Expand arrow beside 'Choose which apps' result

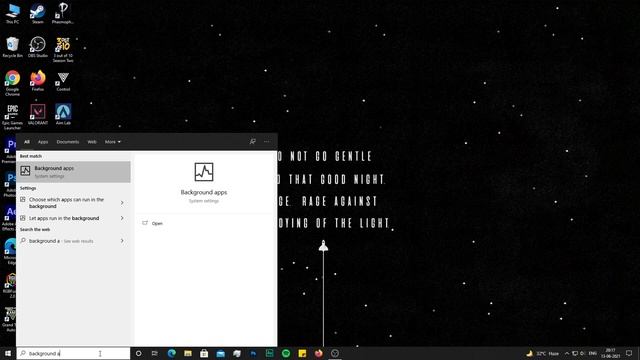pyautogui.click(x=122, y=203)
